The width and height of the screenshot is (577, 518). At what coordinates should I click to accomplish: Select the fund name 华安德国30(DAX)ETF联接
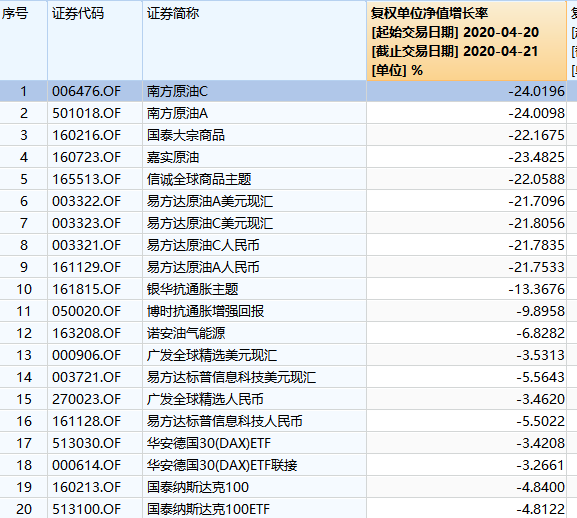[x=222, y=465]
